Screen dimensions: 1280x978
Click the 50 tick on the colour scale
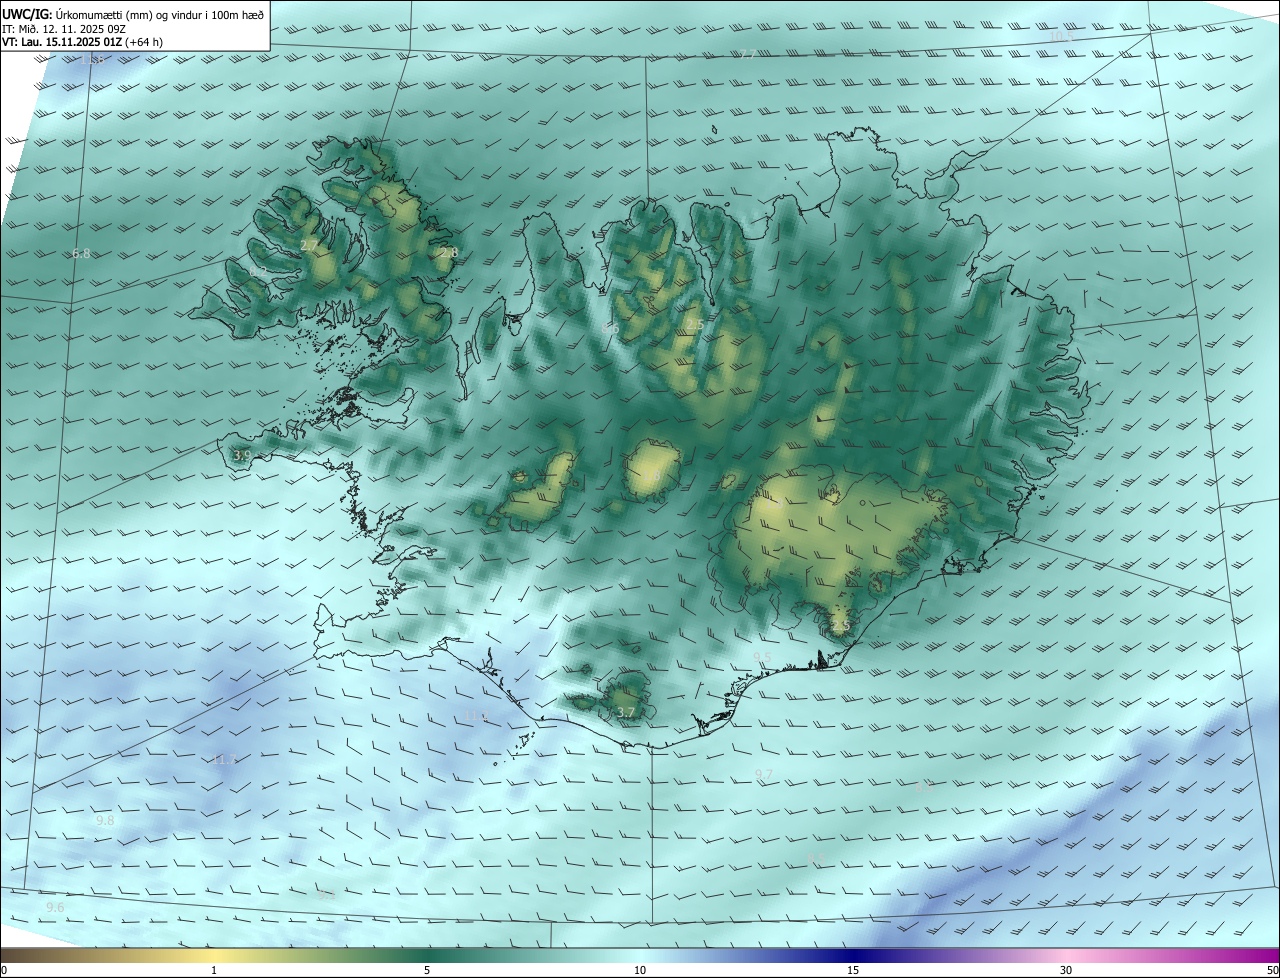click(x=1272, y=970)
